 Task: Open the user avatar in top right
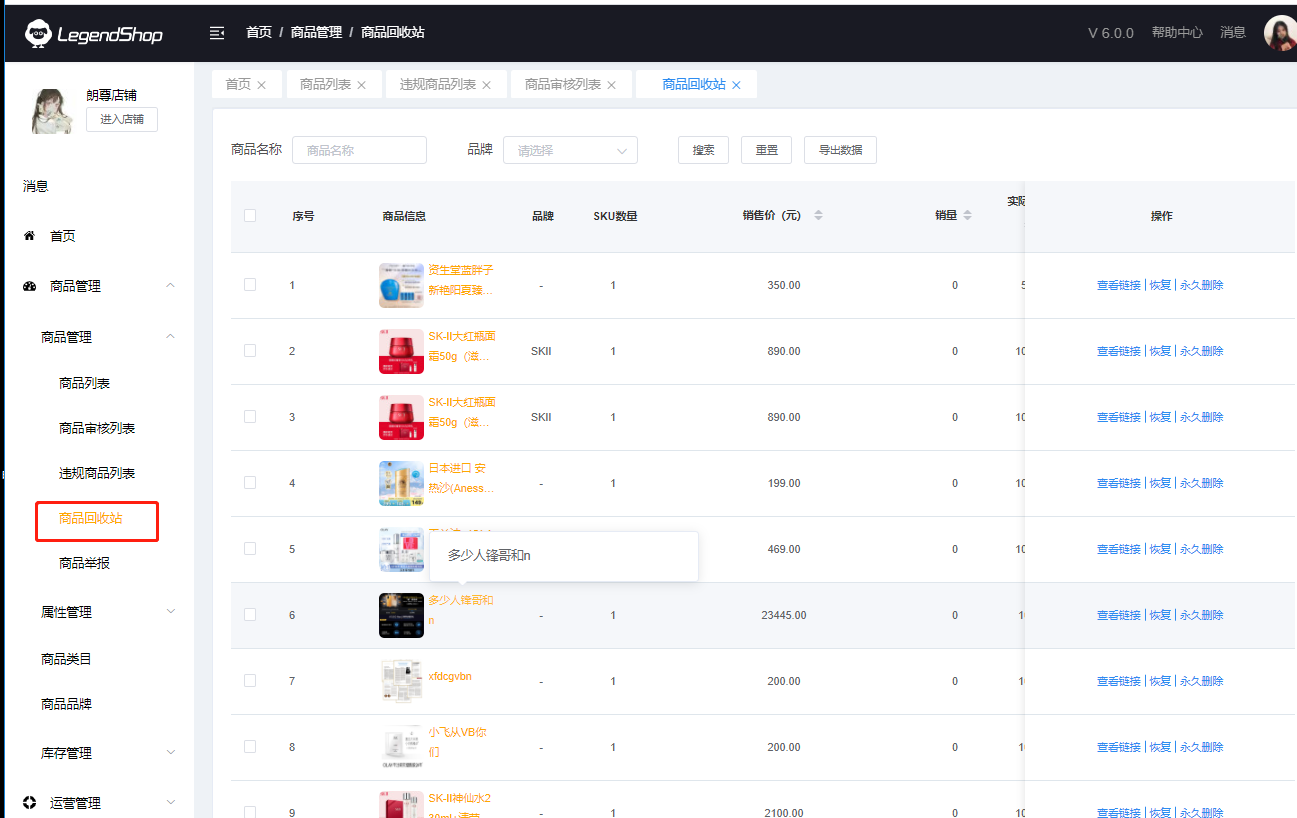(1280, 33)
